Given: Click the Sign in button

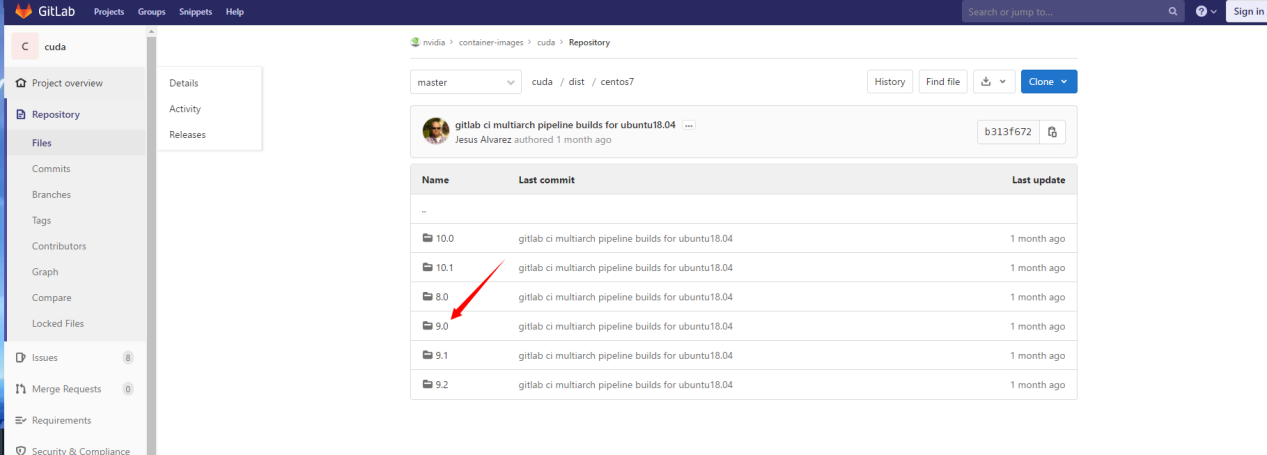Looking at the screenshot, I should pos(1247,12).
